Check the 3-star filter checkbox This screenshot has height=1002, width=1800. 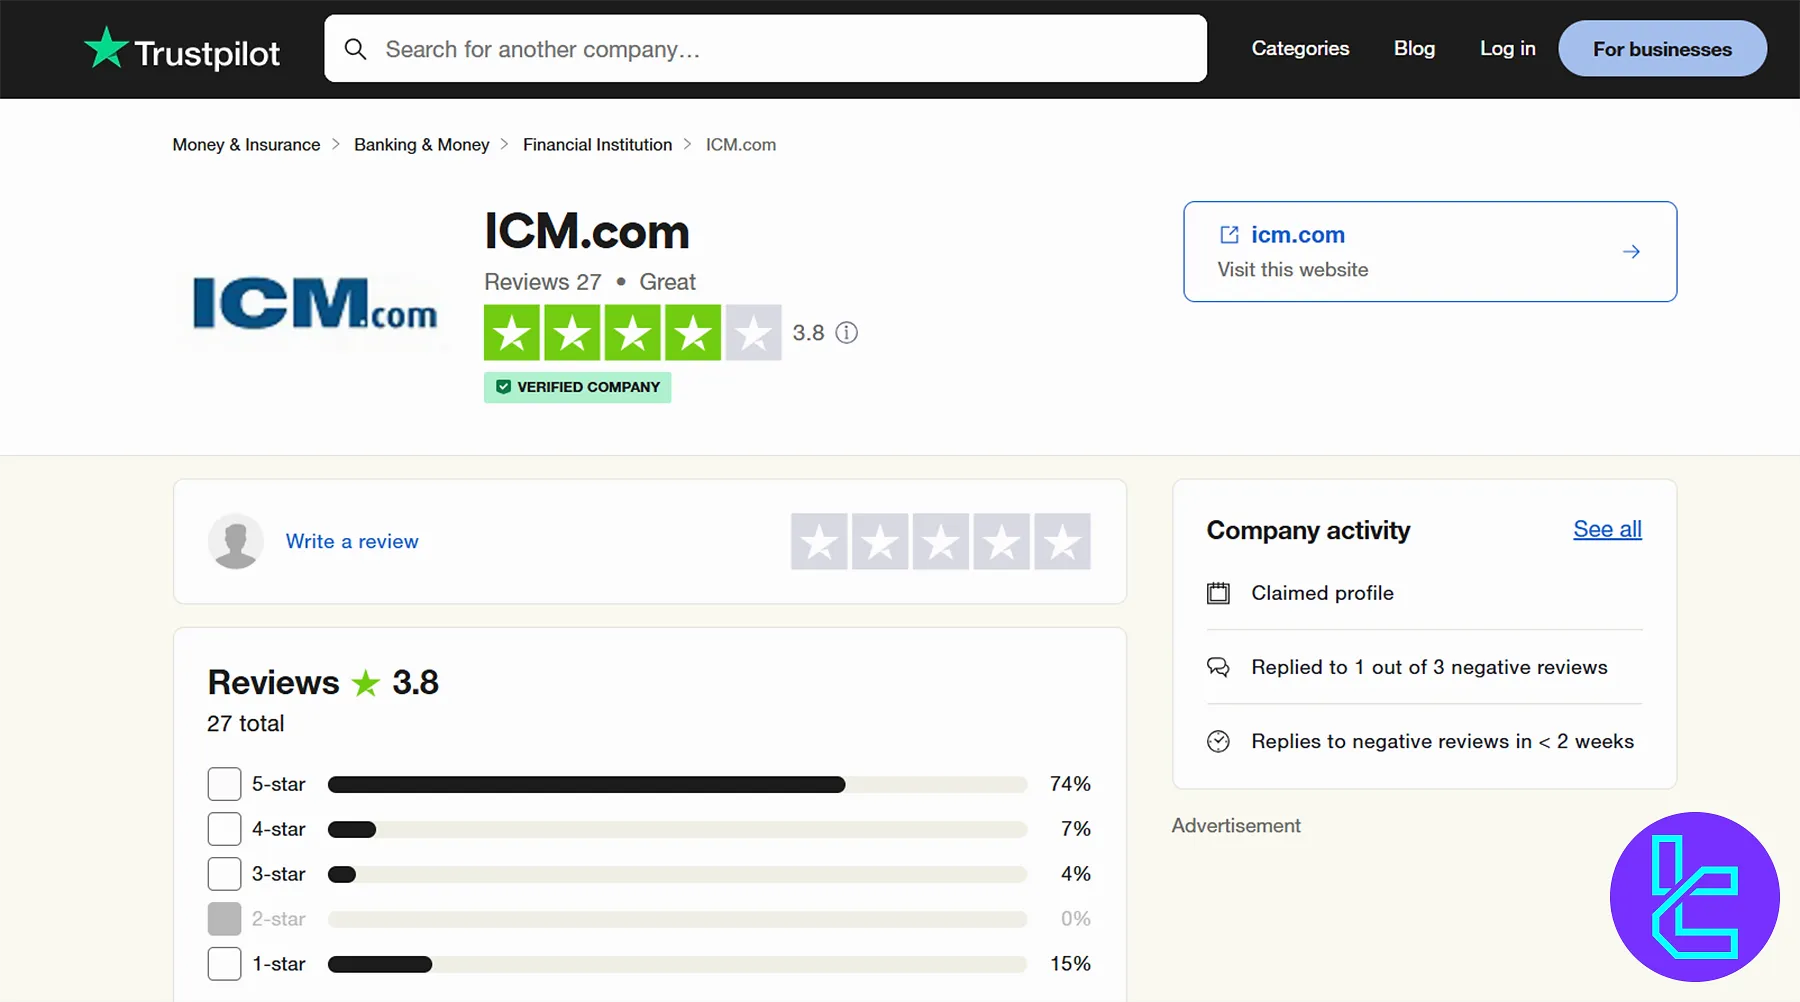coord(224,874)
